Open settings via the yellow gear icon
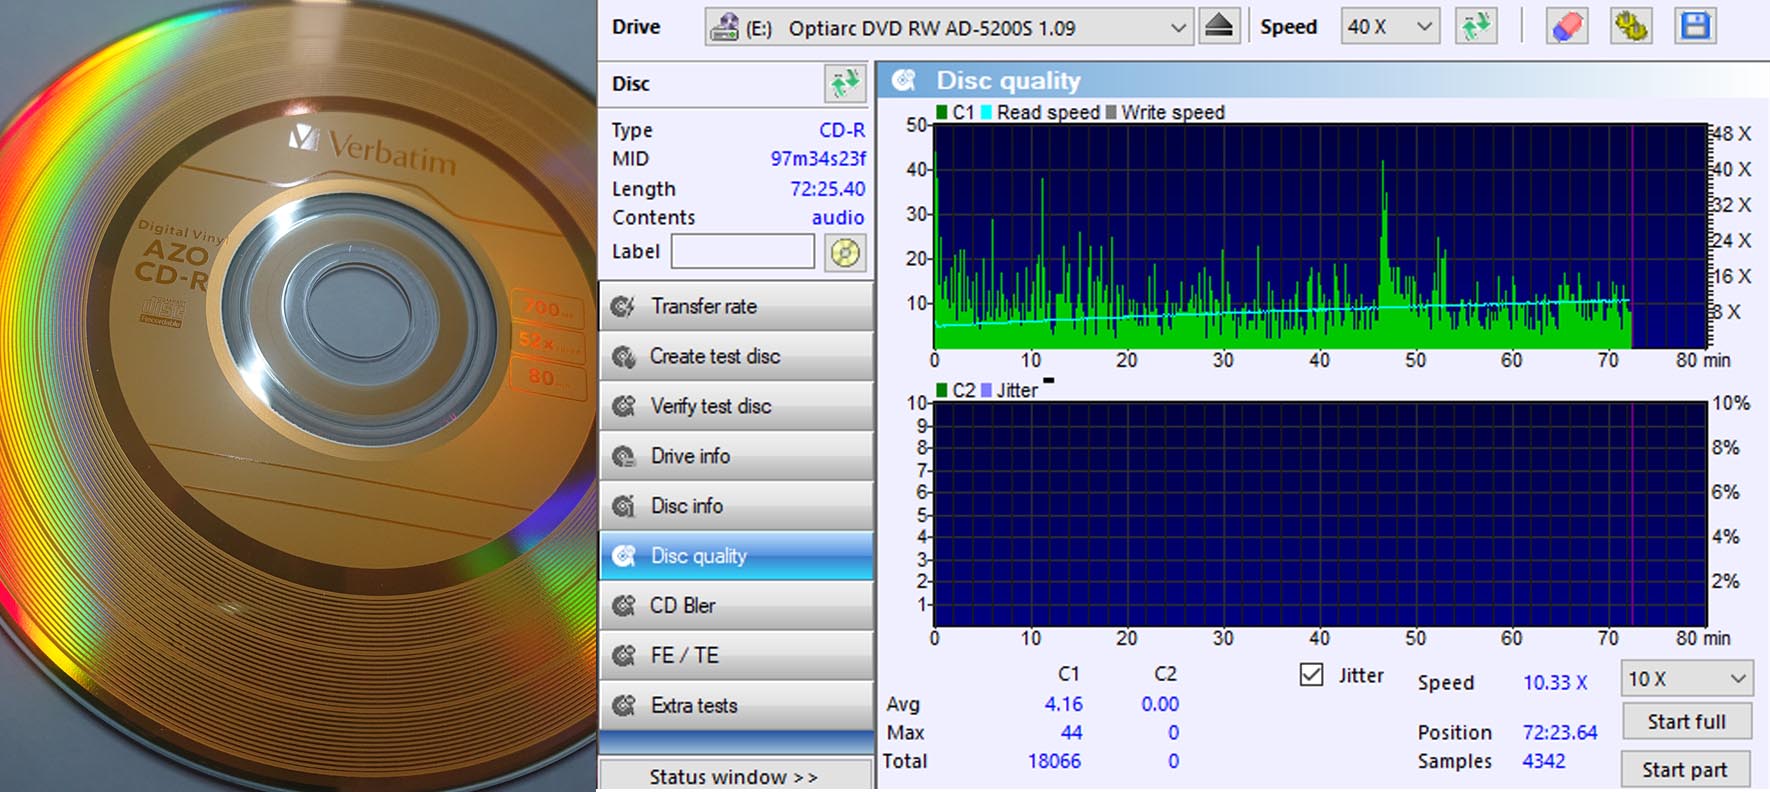Image resolution: width=1770 pixels, height=792 pixels. pyautogui.click(x=1630, y=26)
